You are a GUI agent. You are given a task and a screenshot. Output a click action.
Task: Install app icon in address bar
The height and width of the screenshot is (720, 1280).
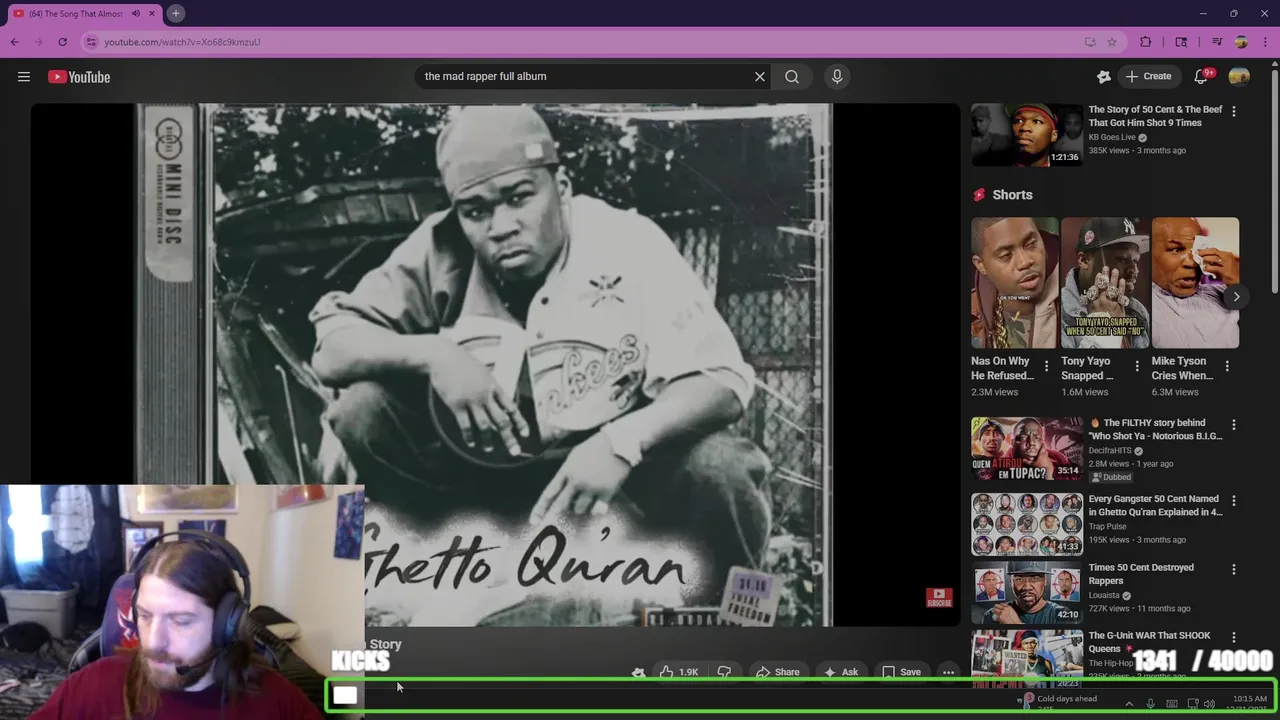pos(1090,42)
